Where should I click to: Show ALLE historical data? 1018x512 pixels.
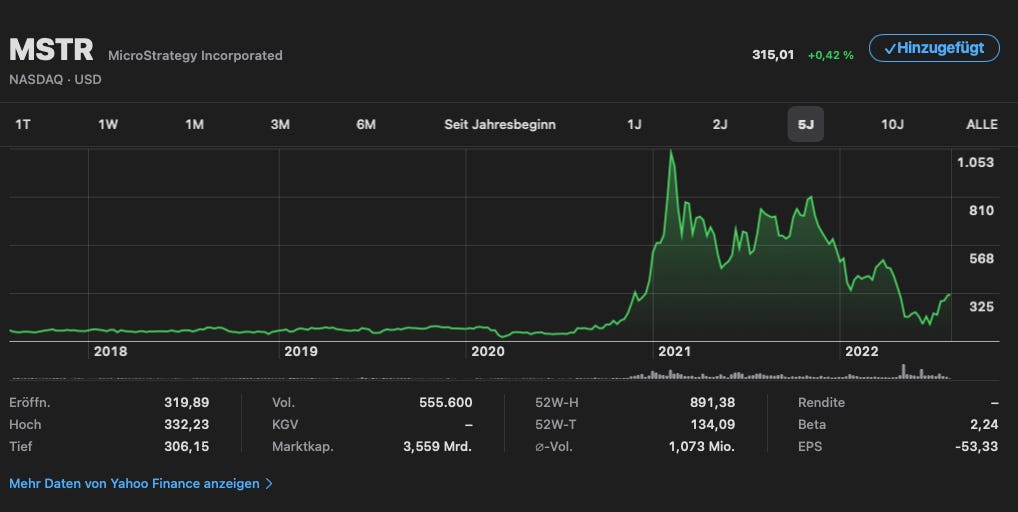tap(982, 124)
